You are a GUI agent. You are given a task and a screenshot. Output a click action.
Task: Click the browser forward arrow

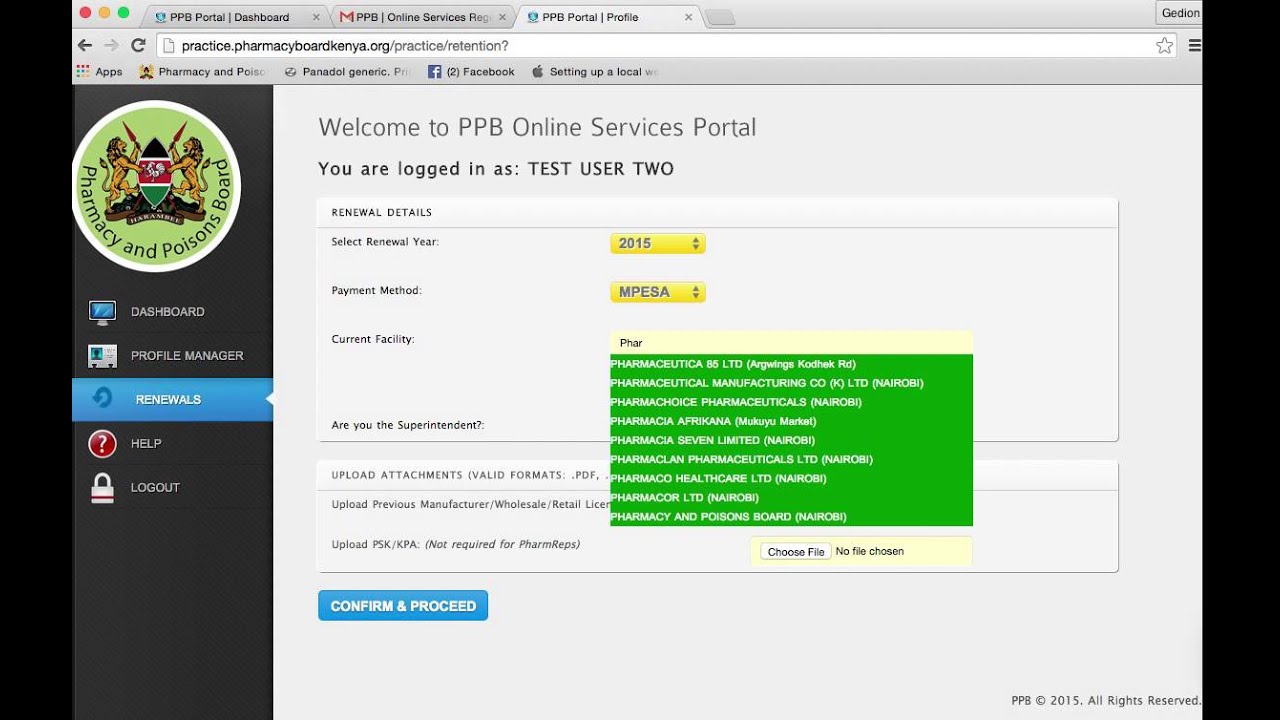click(x=111, y=45)
